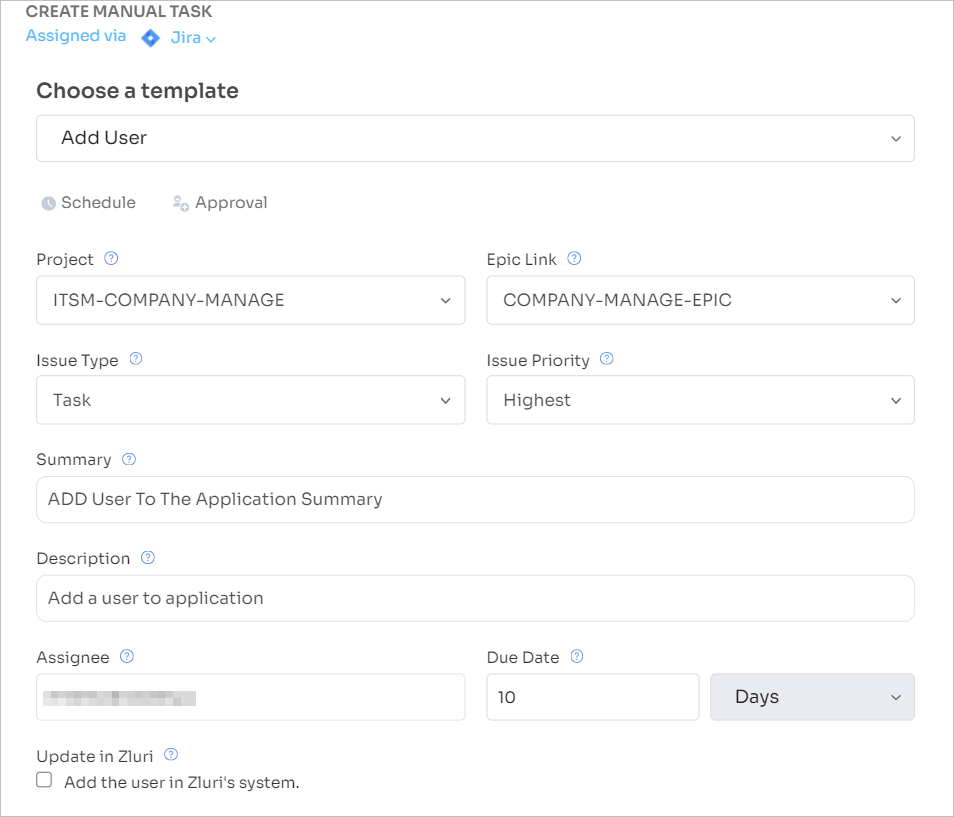Click the help icon next to Summary

pos(129,459)
